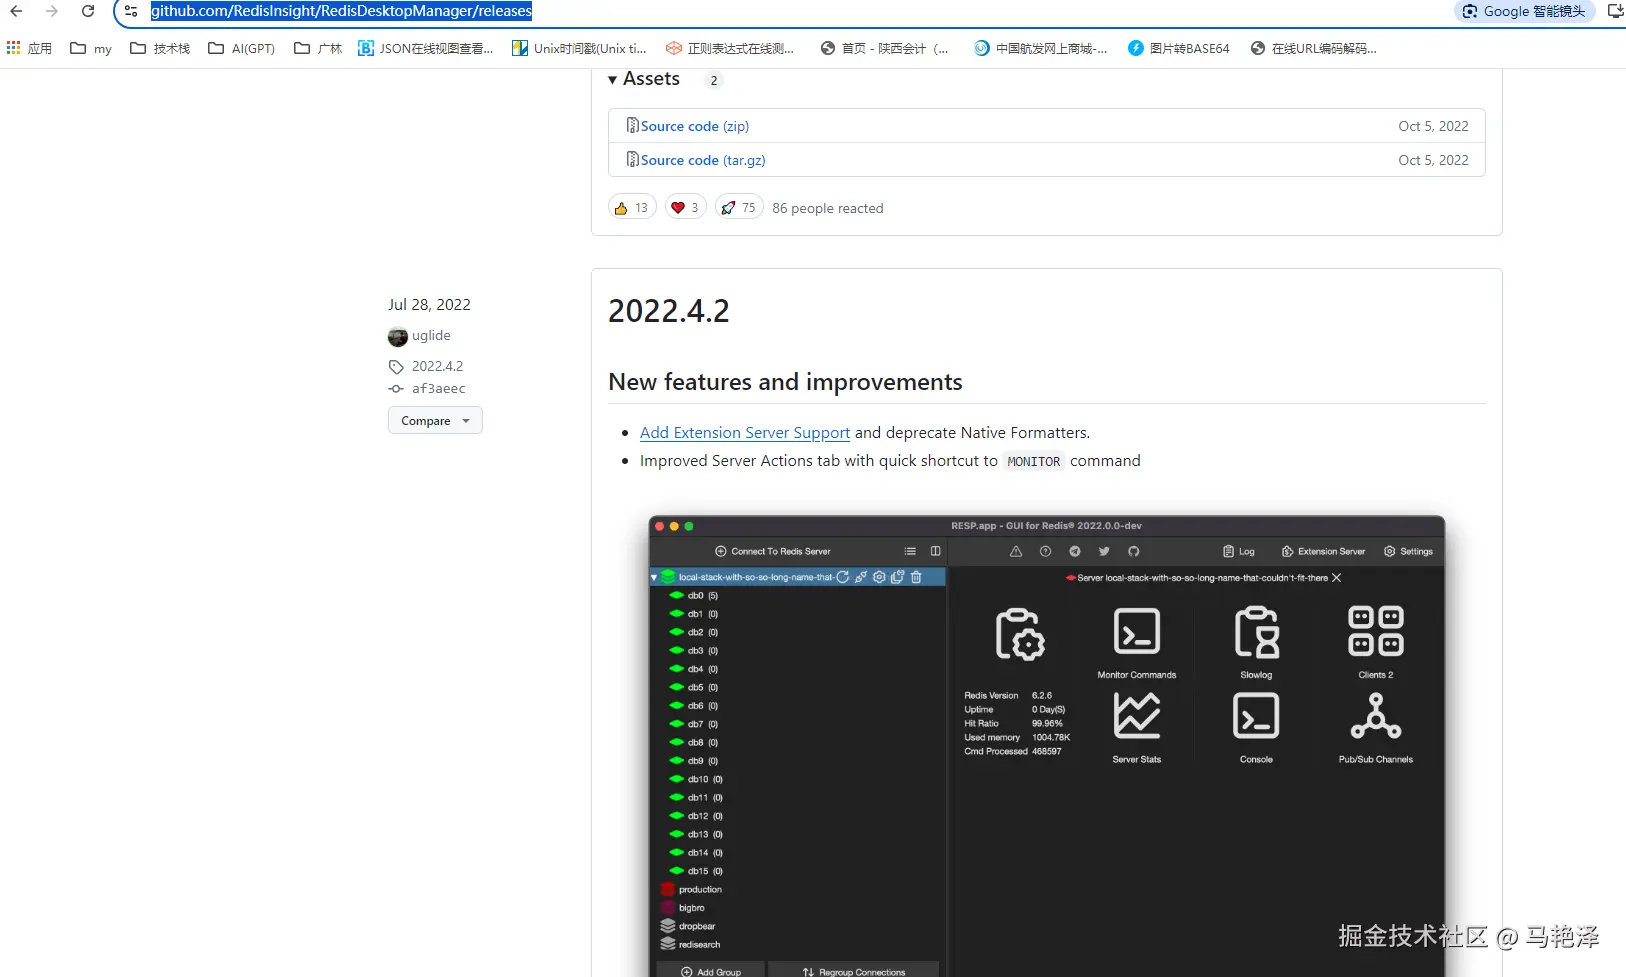Reload the current browser page
The image size is (1626, 977).
tap(88, 11)
